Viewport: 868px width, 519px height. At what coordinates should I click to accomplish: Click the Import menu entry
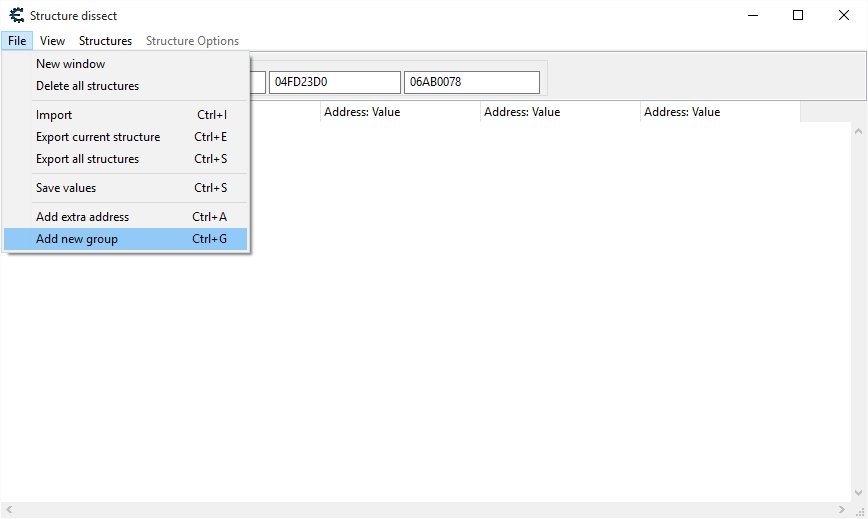click(x=54, y=115)
